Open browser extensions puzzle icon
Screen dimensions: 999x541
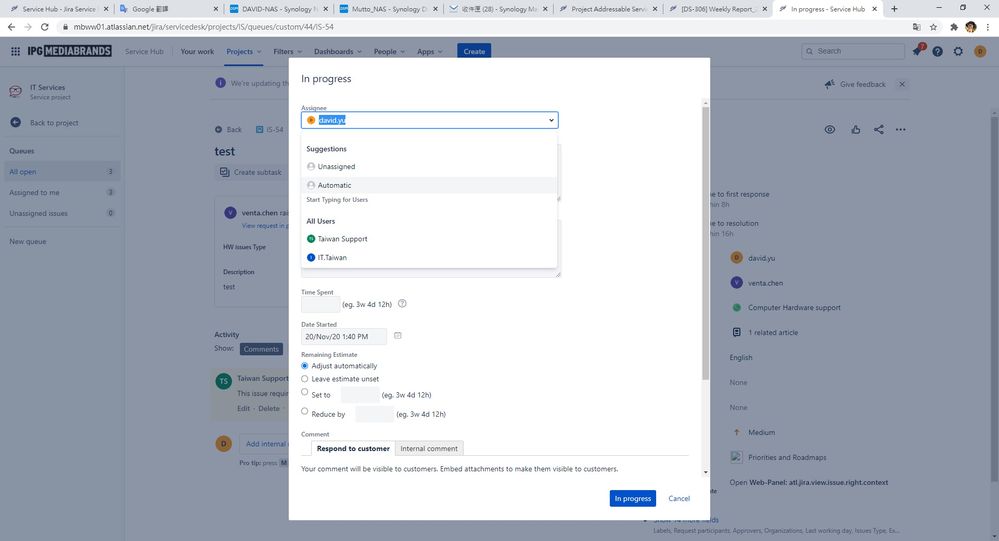tap(954, 27)
